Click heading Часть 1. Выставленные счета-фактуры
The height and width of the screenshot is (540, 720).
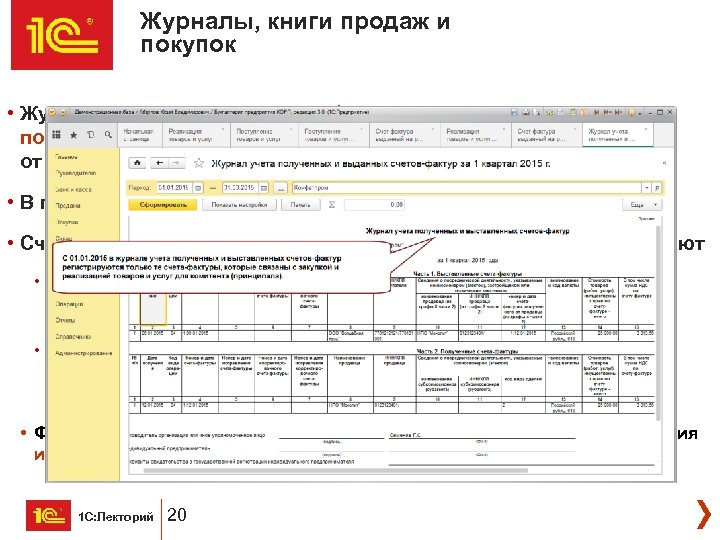468,274
